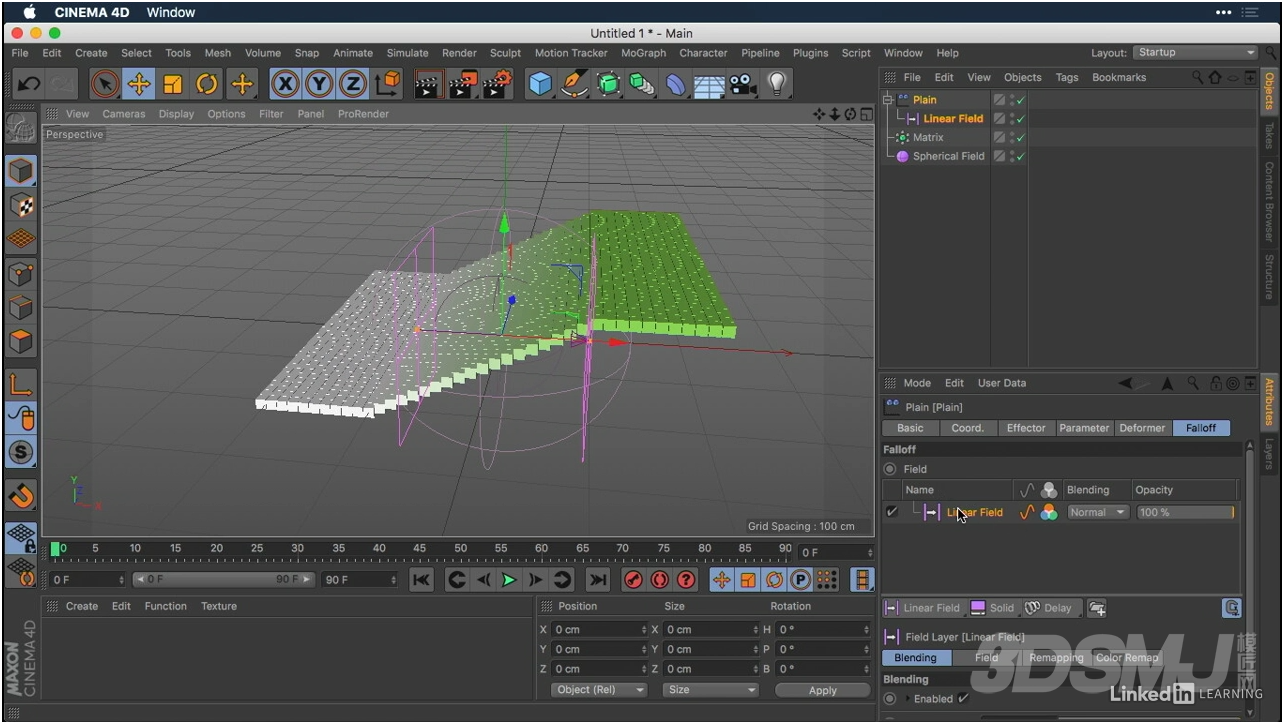The width and height of the screenshot is (1284, 724).
Task: Go to end of animation
Action: 598,580
